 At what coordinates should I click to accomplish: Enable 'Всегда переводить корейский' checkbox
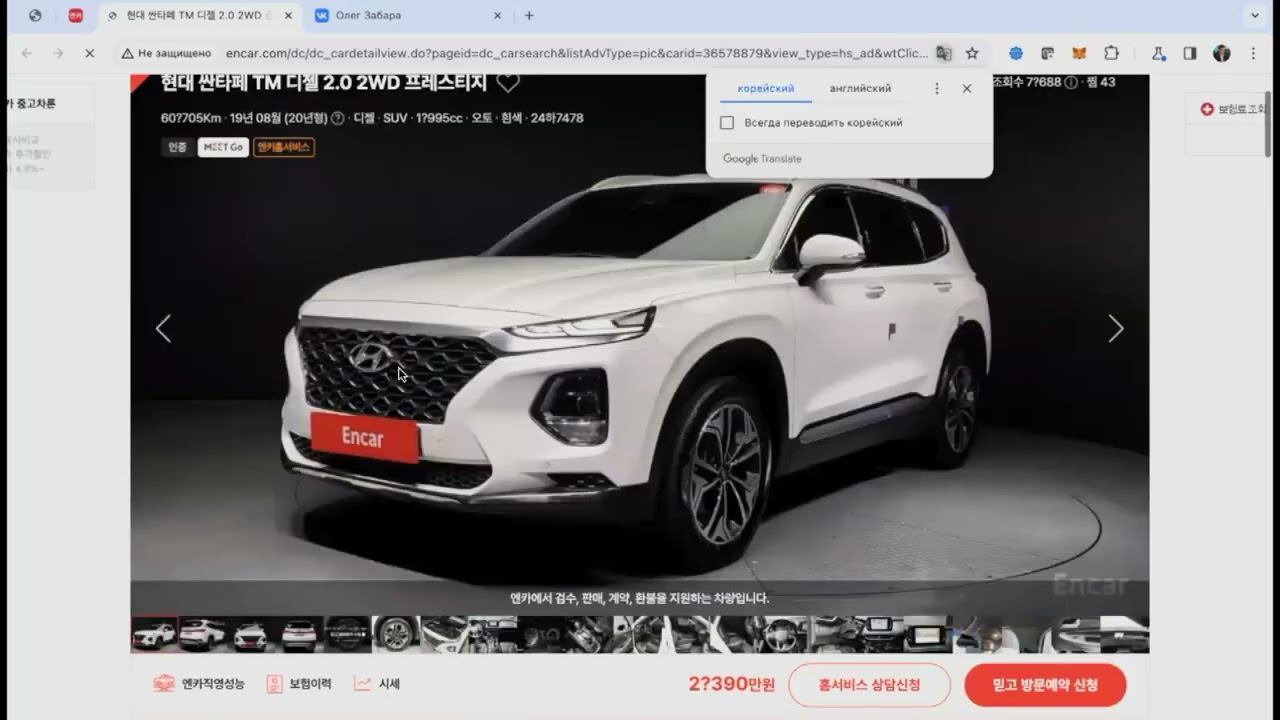click(727, 123)
